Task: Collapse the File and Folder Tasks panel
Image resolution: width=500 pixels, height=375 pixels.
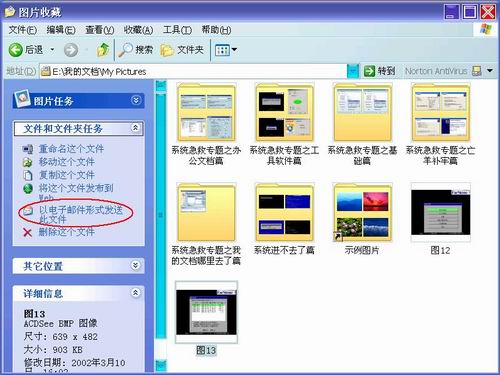Action: click(x=135, y=128)
